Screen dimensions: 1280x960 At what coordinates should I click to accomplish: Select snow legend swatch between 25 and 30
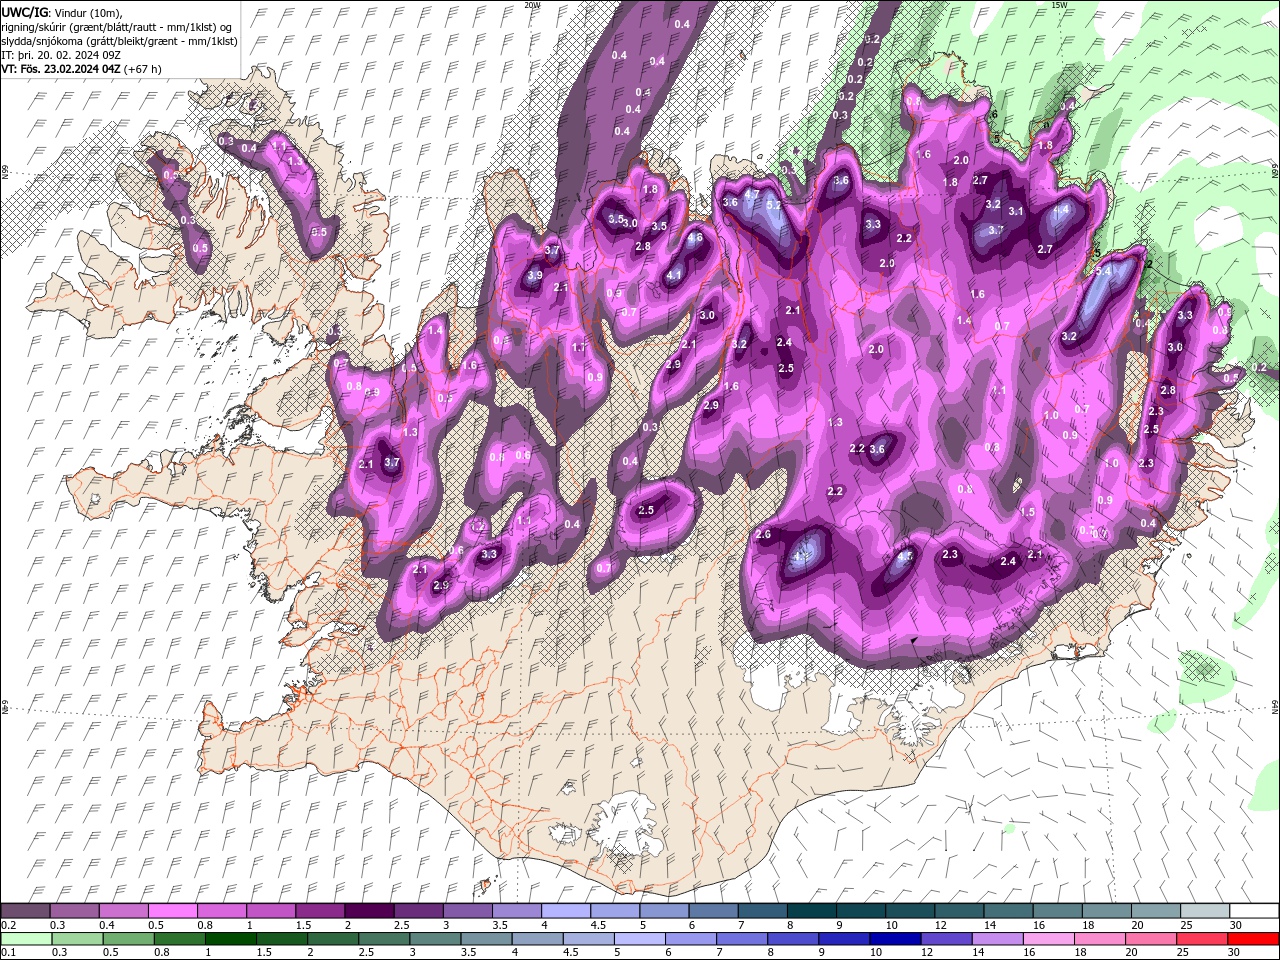pyautogui.click(x=1203, y=911)
